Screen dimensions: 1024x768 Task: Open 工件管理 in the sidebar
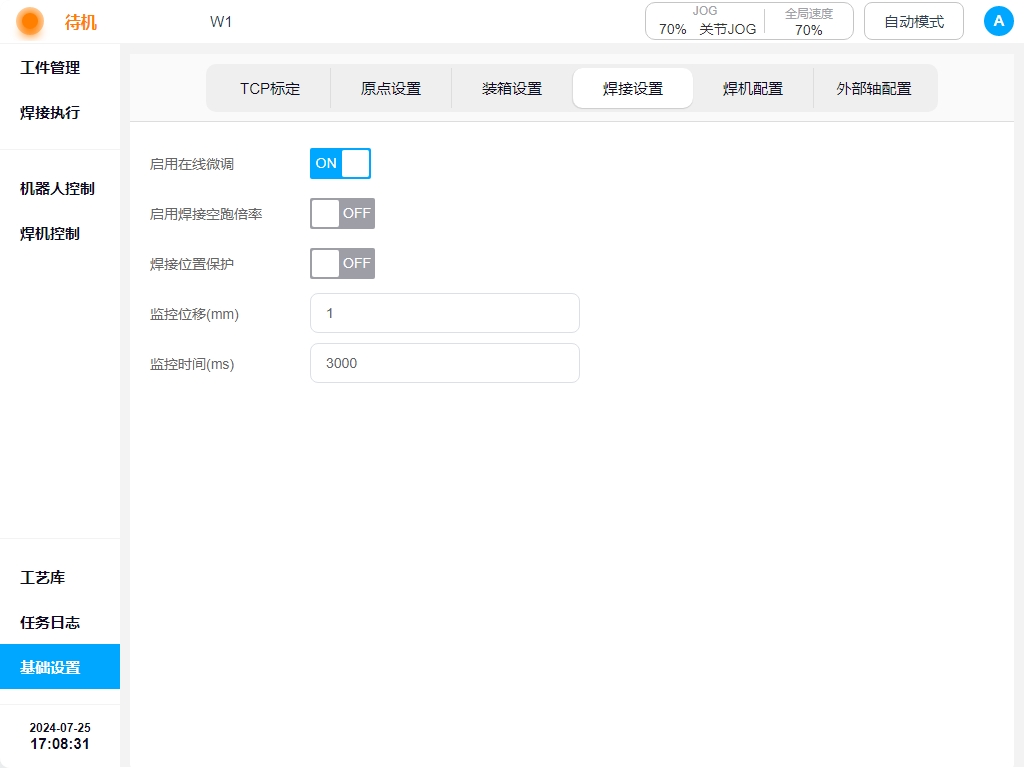coord(50,68)
